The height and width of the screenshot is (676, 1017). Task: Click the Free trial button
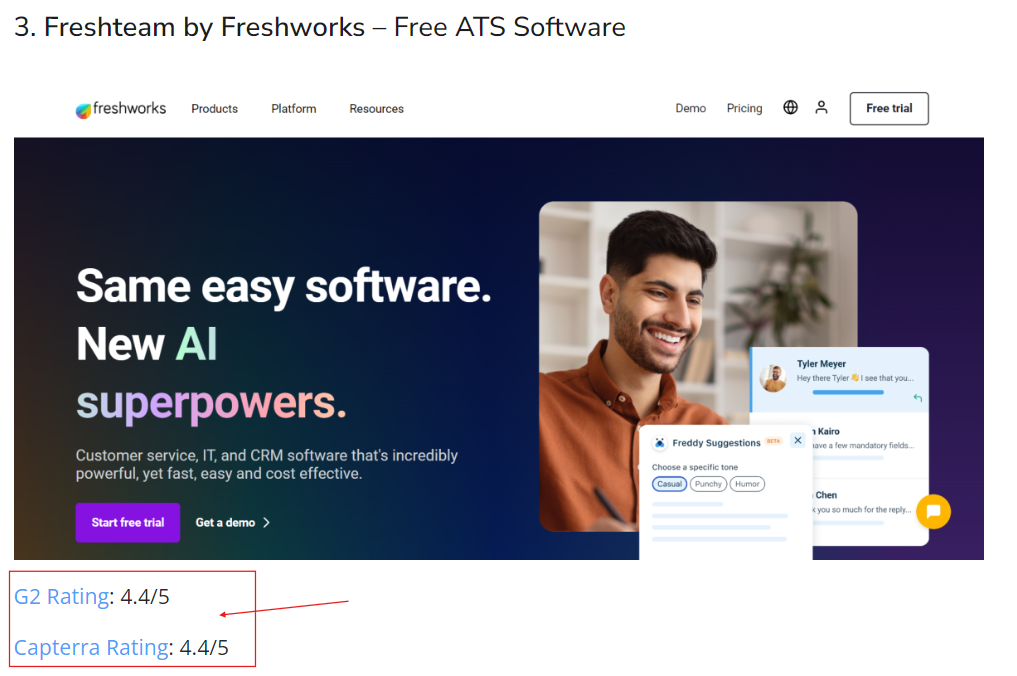[889, 108]
